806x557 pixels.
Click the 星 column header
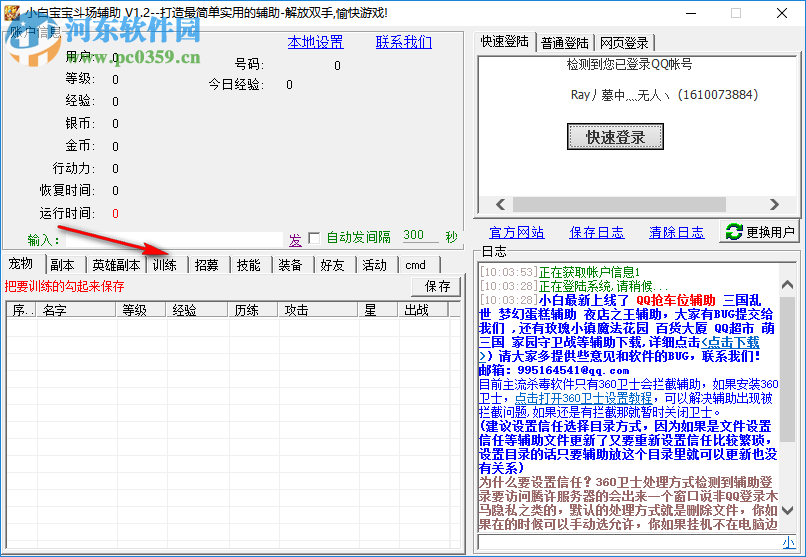coord(378,310)
